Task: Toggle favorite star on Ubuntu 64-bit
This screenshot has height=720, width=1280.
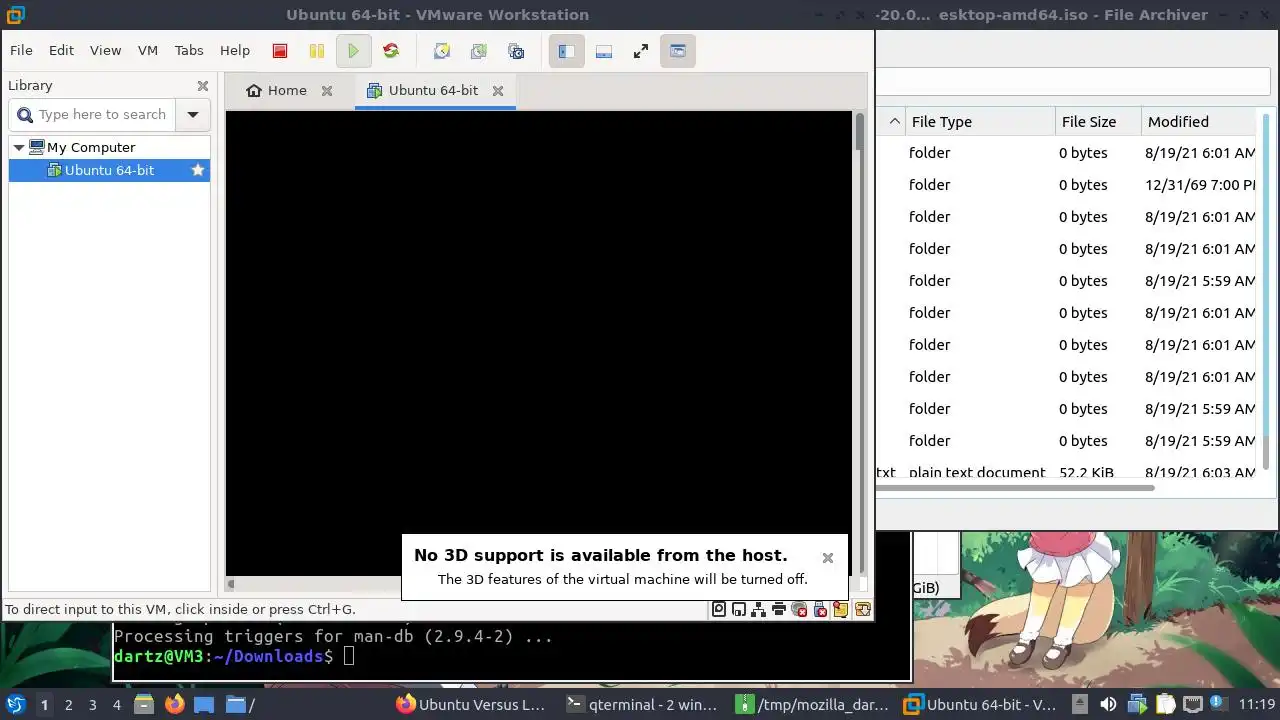Action: click(198, 170)
